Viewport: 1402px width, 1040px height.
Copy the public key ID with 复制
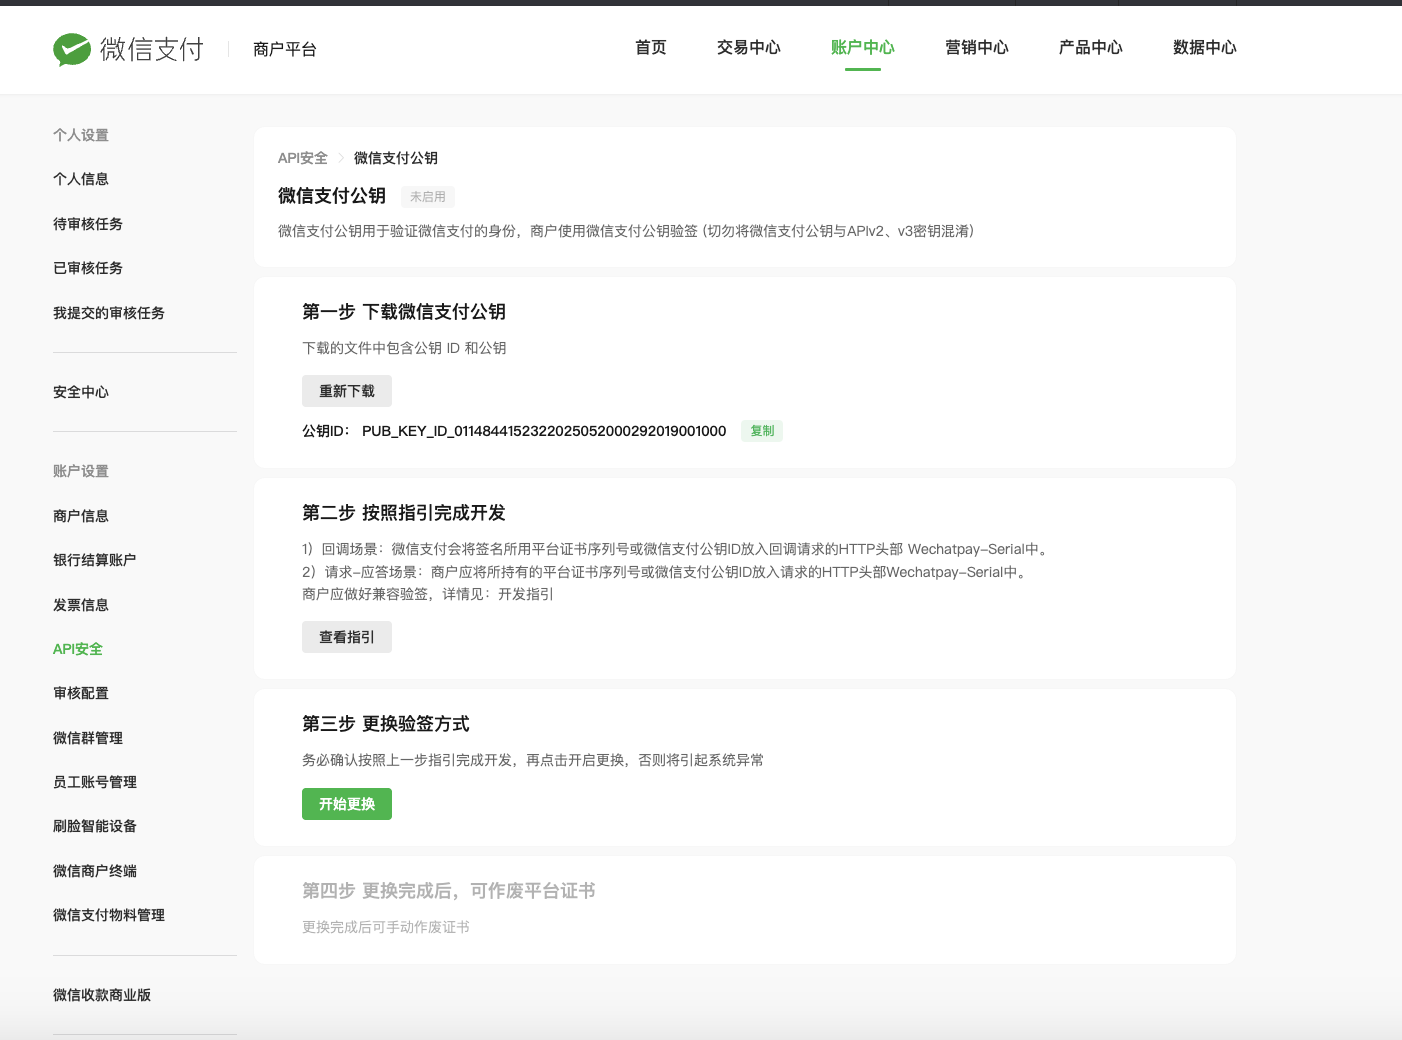pos(762,431)
